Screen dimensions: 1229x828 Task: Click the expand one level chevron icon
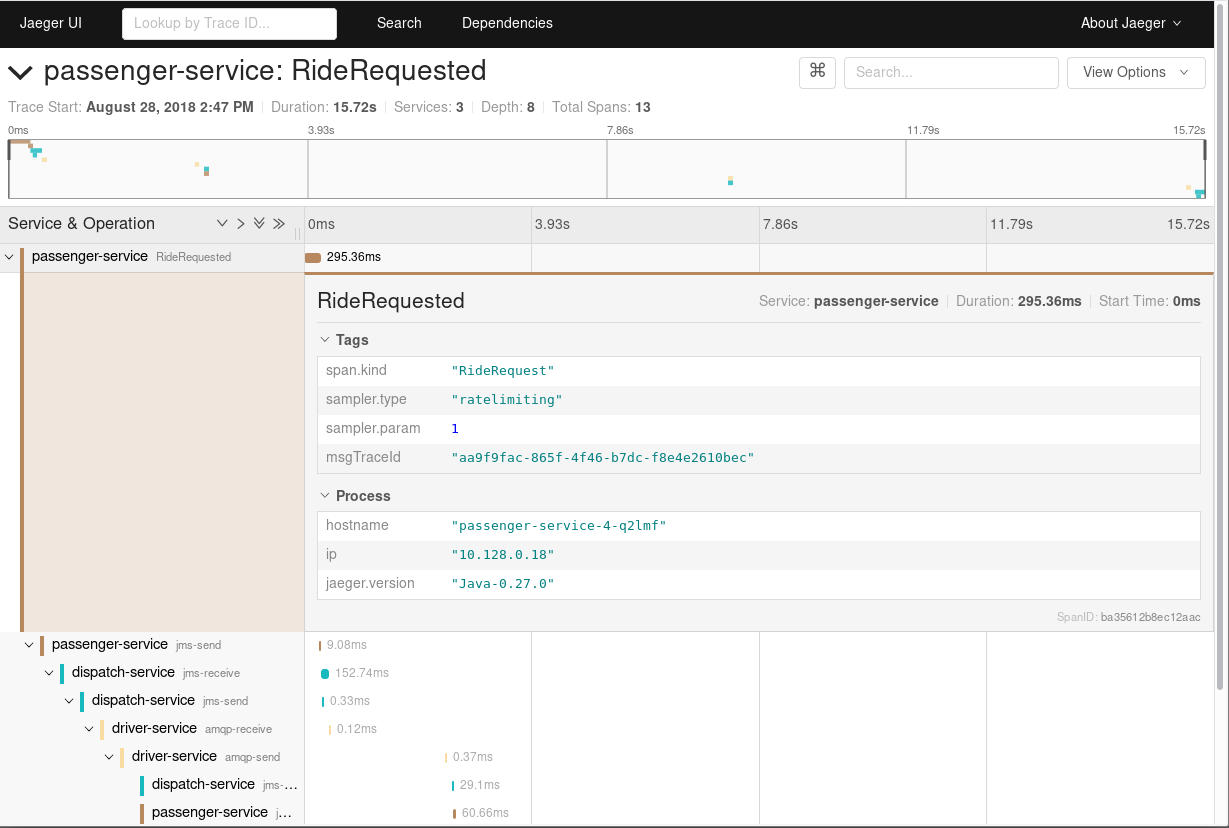tap(222, 223)
